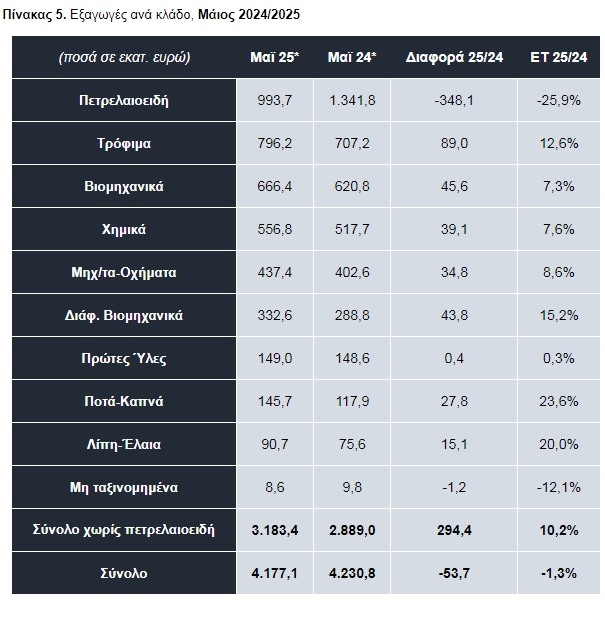Click the 1.341,8 value cell
The width and height of the screenshot is (605, 617).
[x=352, y=100]
